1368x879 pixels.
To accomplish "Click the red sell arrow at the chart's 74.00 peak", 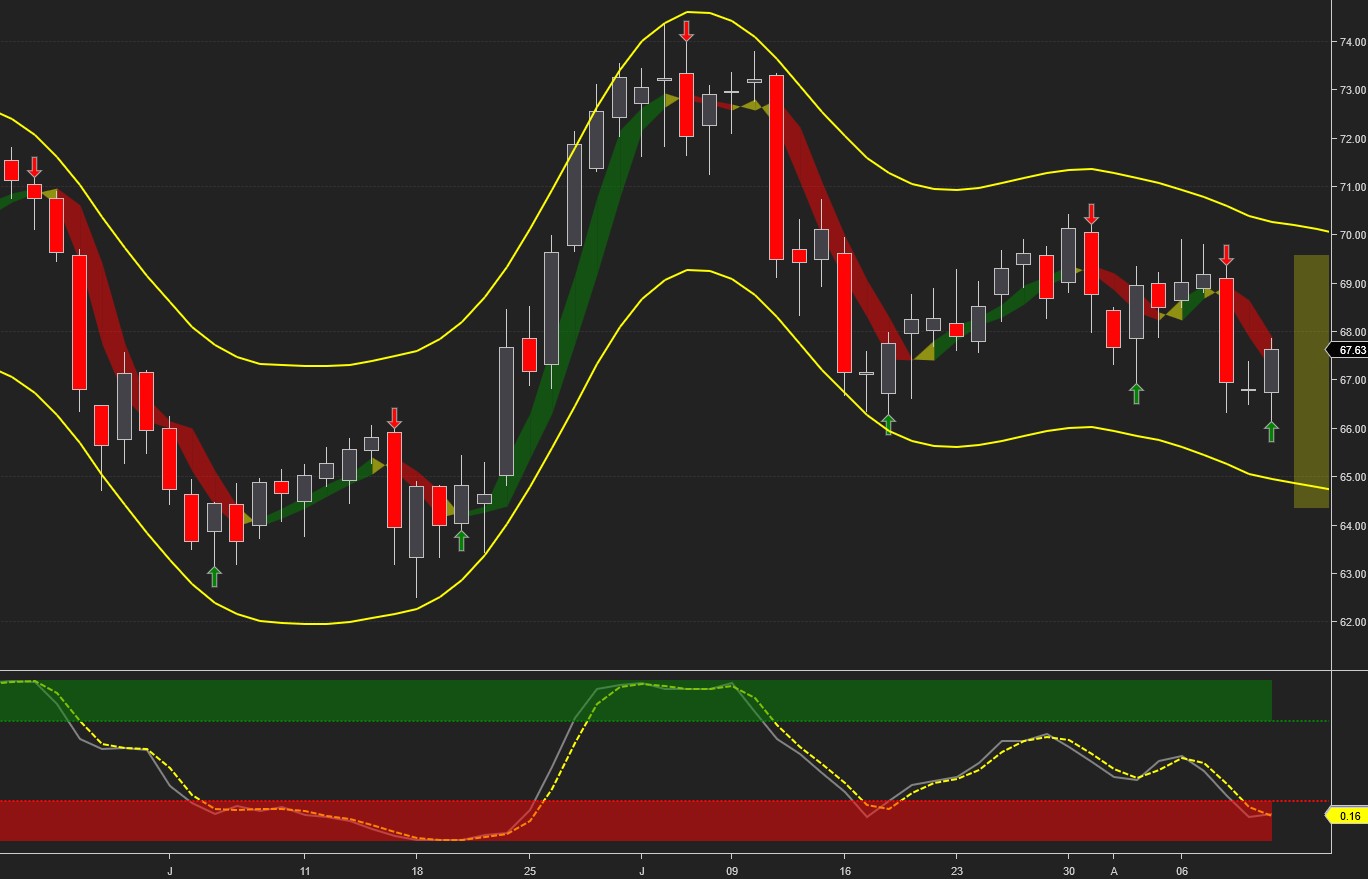I will 686,31.
